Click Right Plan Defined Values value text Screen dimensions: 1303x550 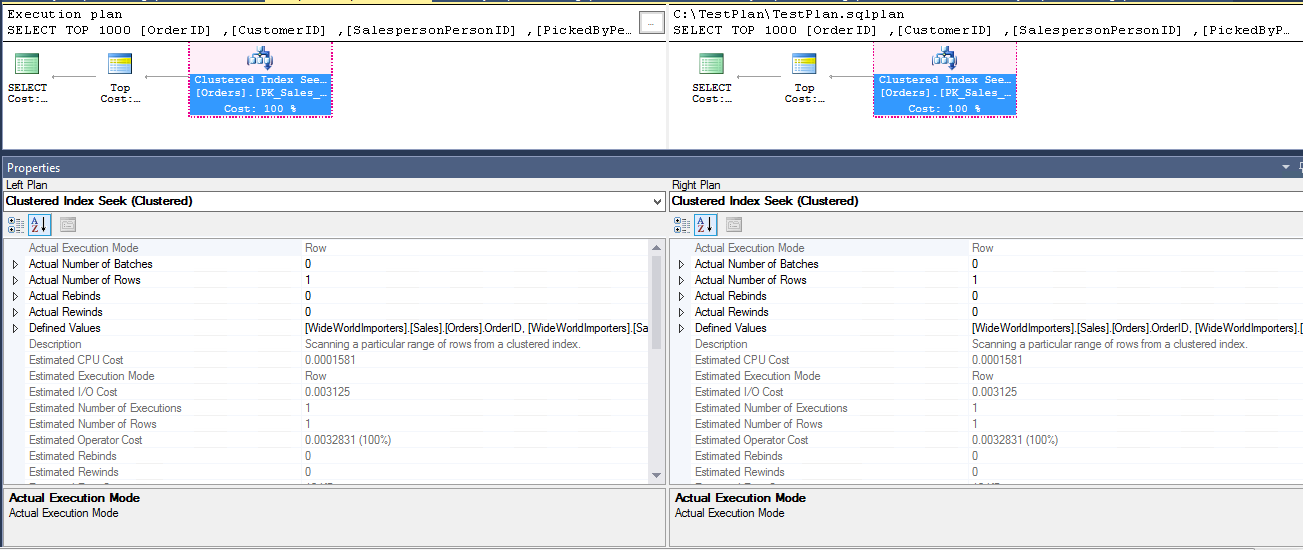(1137, 328)
